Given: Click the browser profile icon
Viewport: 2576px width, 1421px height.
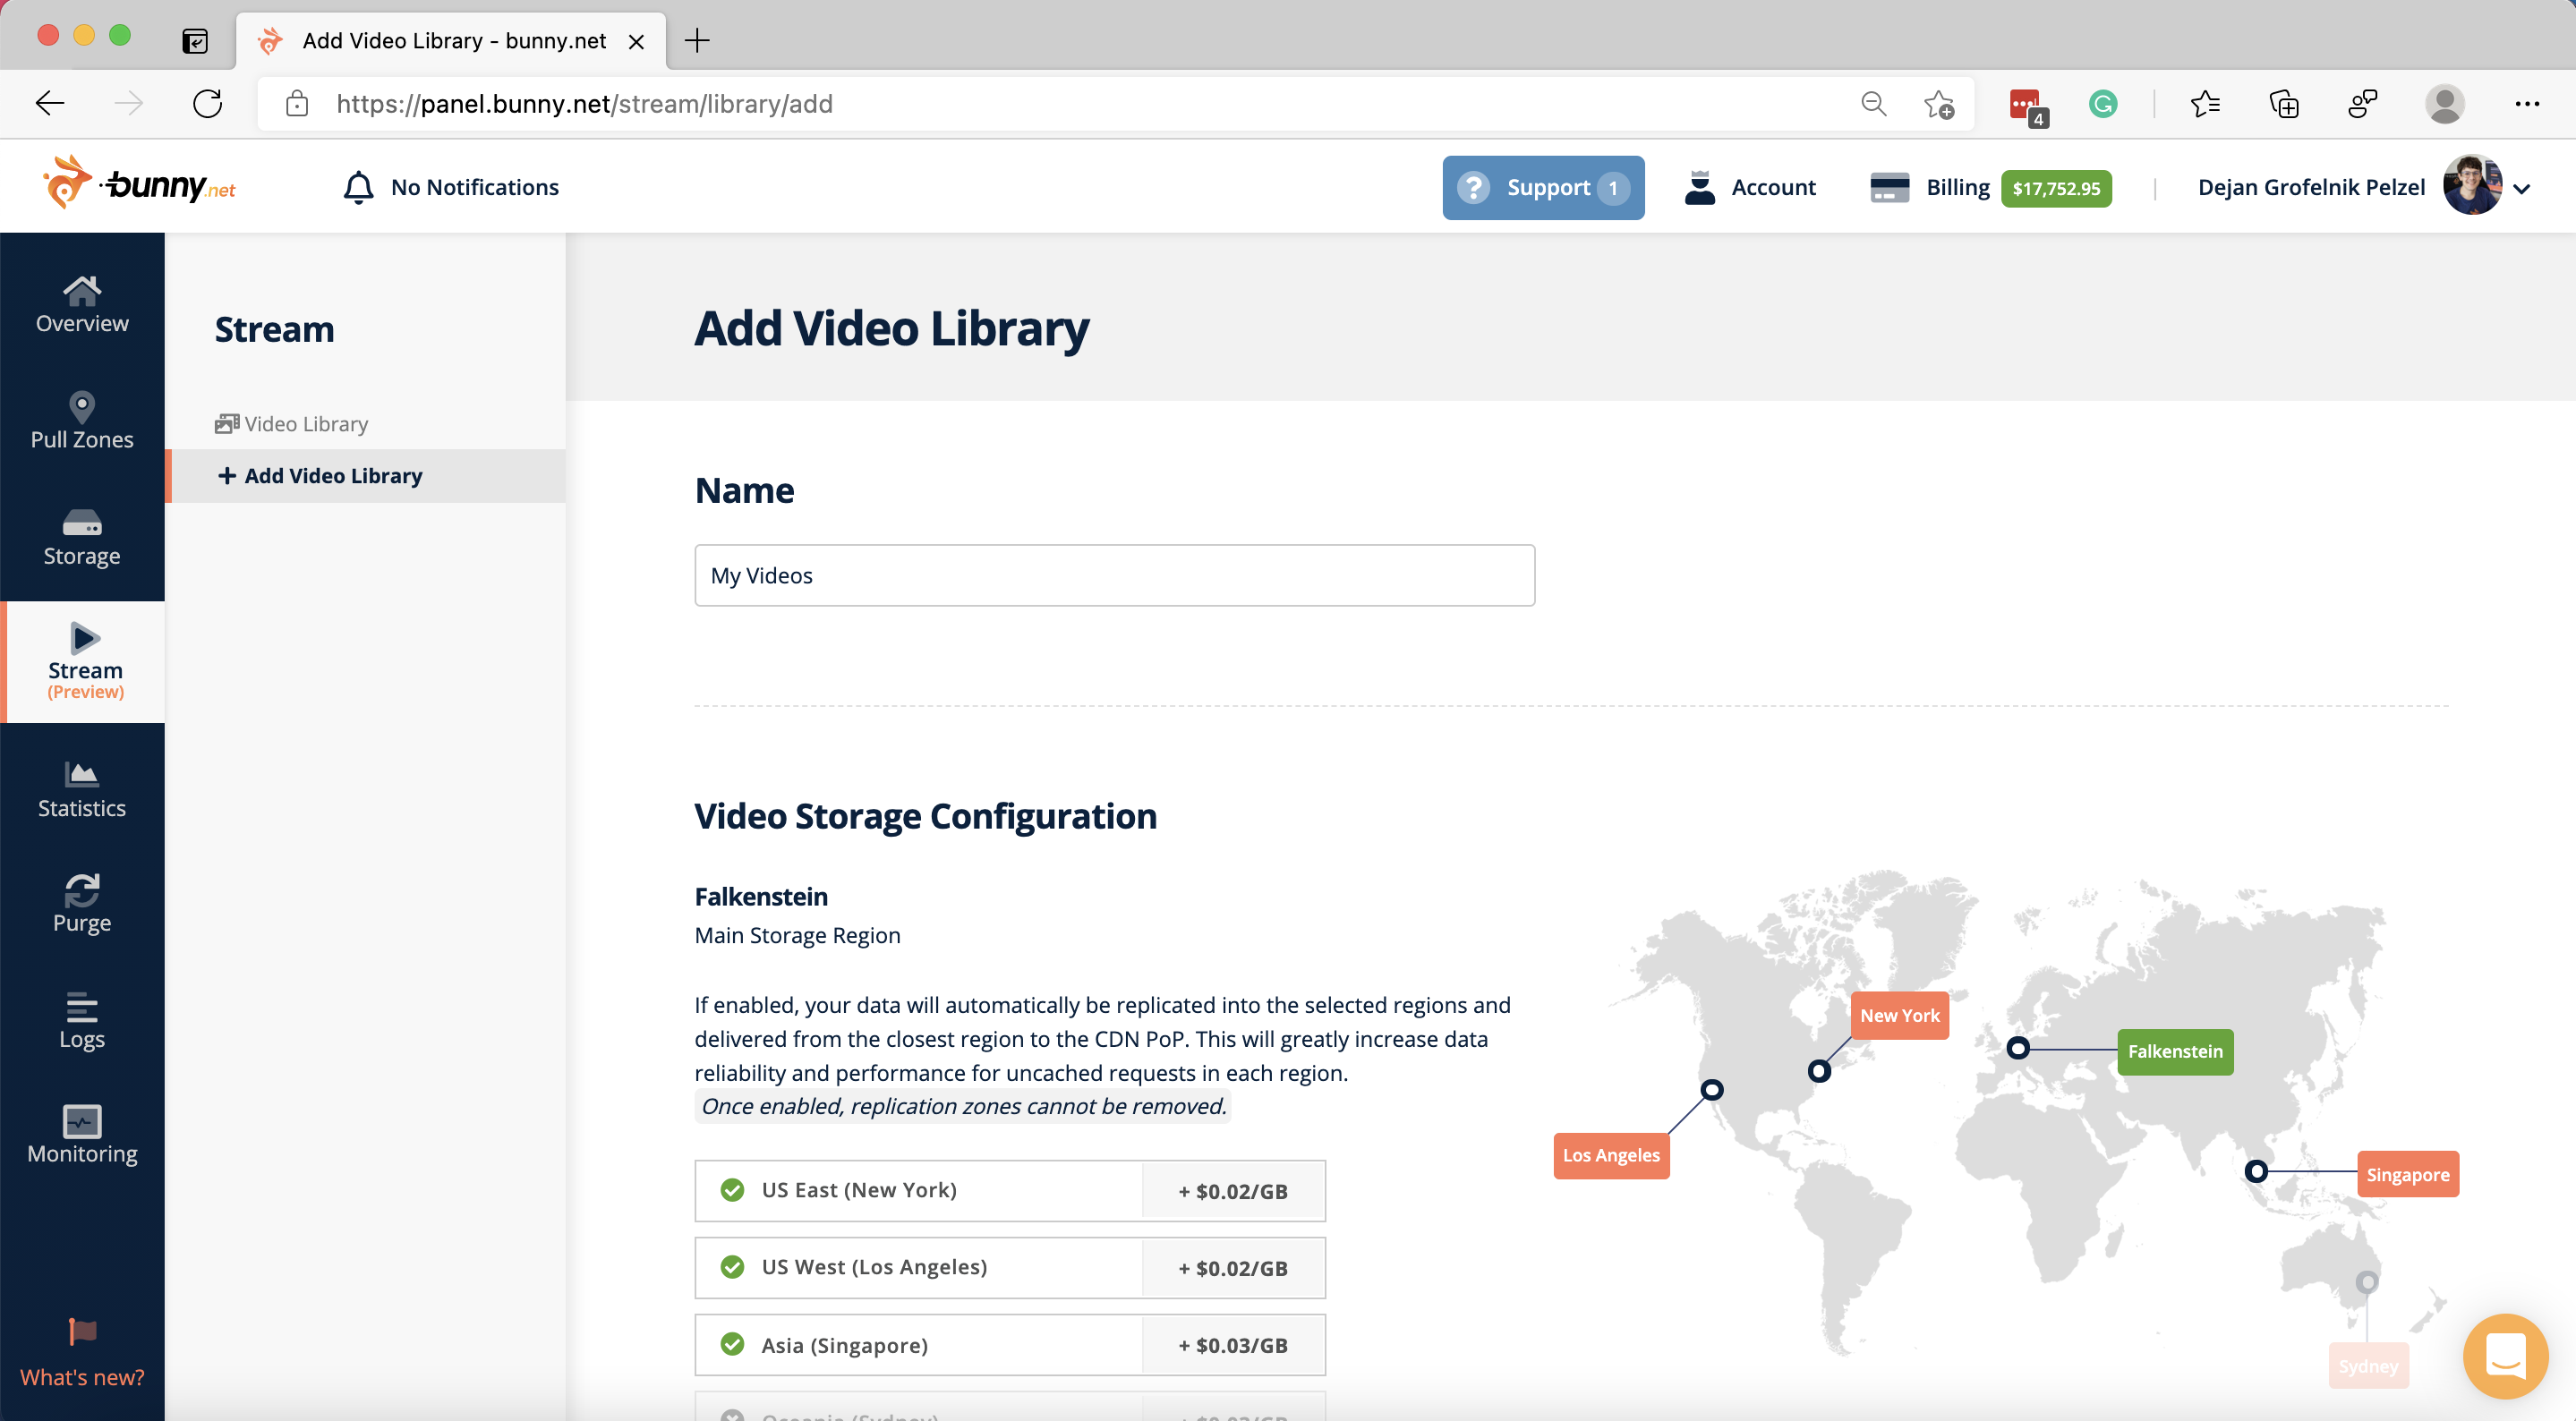Looking at the screenshot, I should click(x=2445, y=104).
